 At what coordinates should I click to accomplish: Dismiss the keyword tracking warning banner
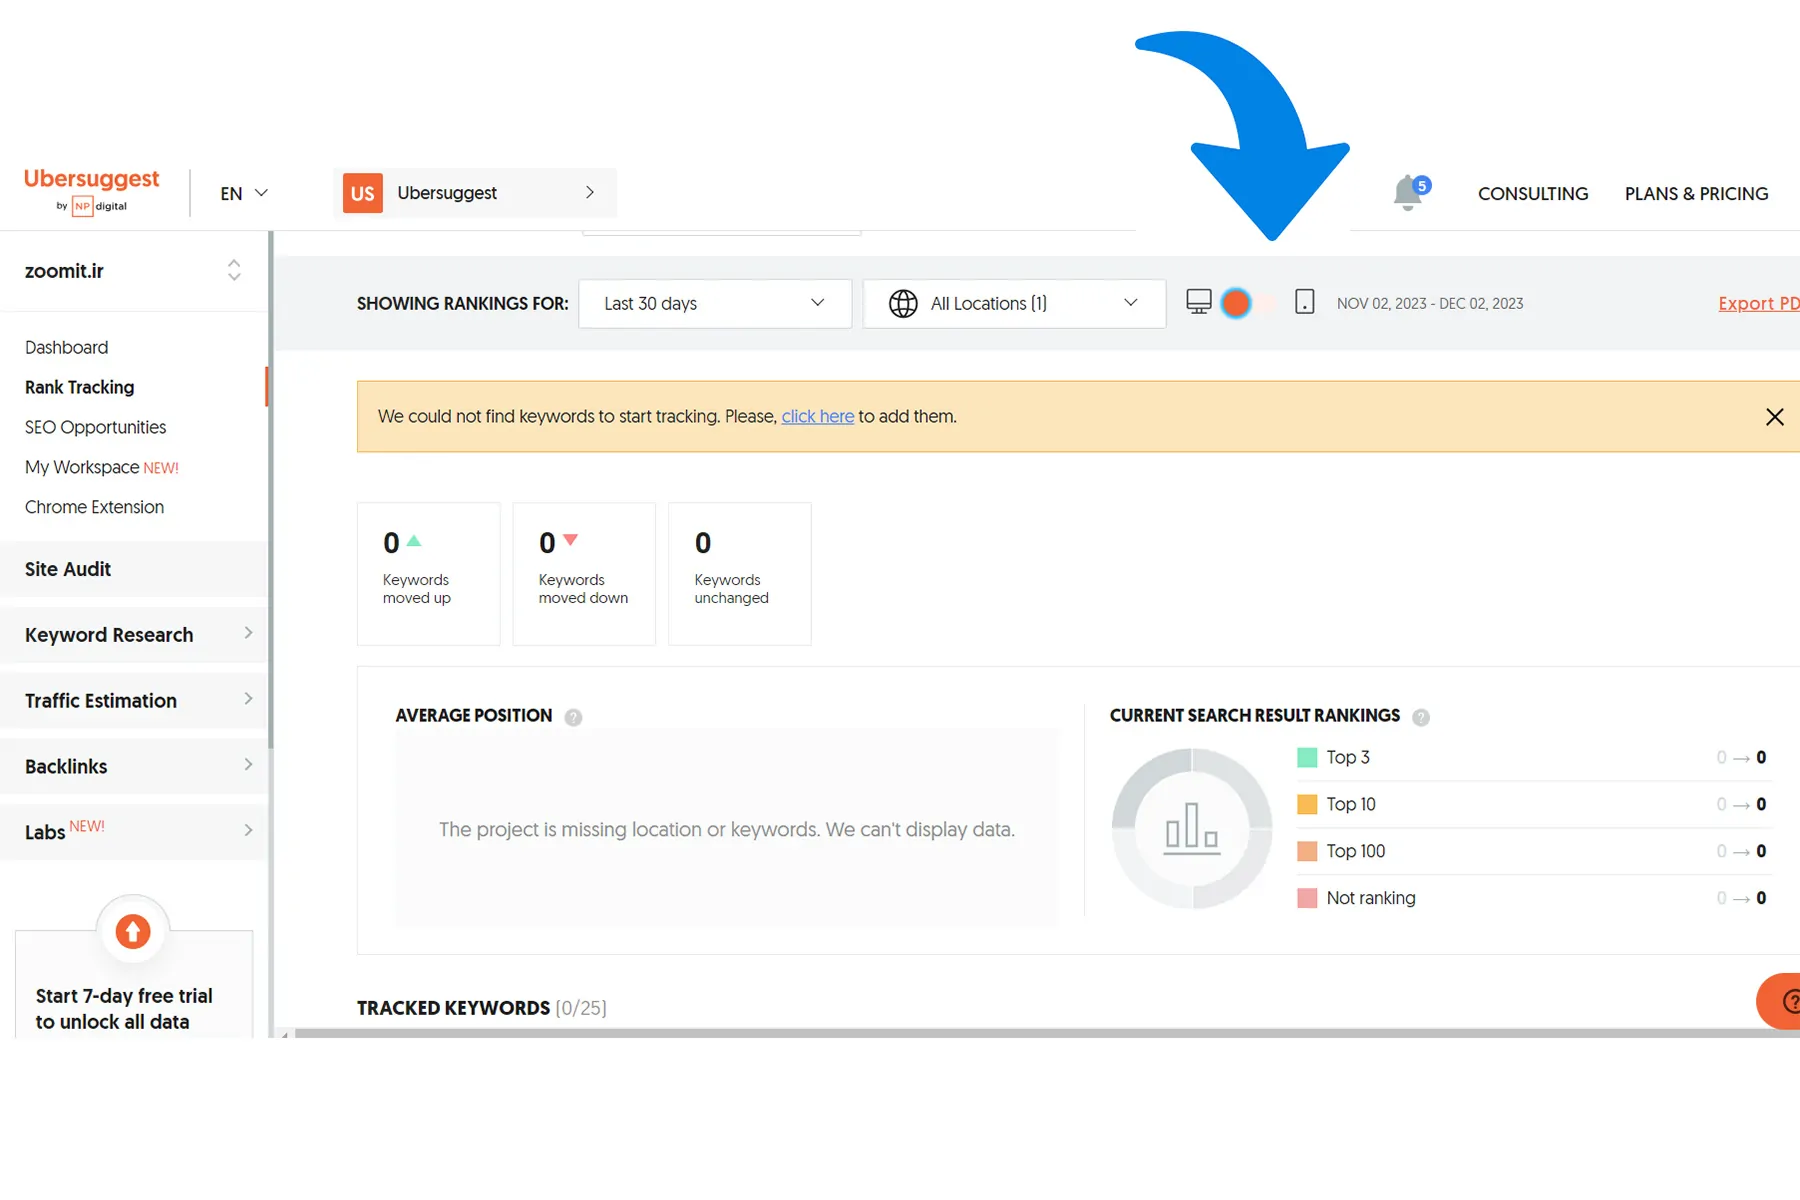1774,417
